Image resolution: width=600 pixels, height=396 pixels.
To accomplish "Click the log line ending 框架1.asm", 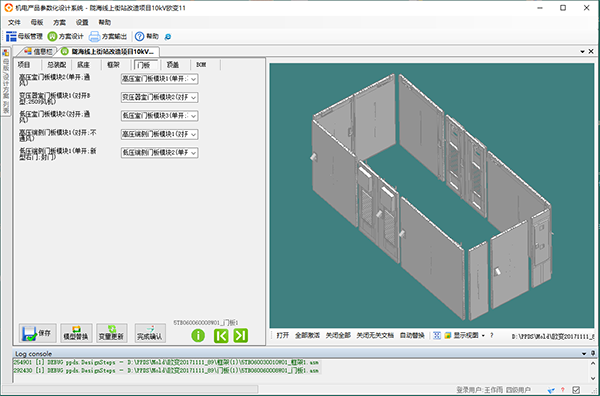I will point(166,362).
